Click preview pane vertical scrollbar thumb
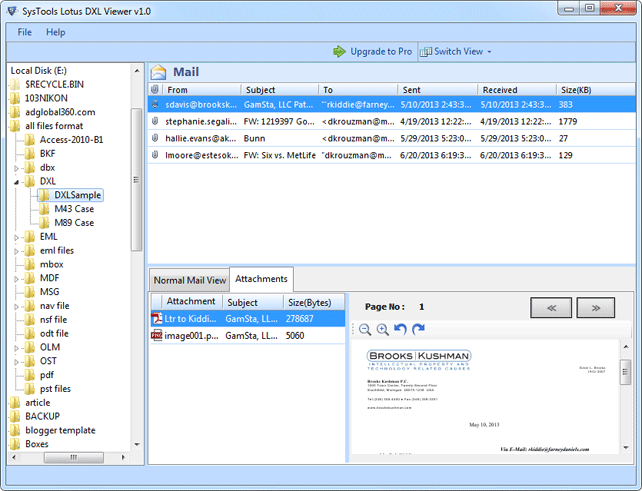Screen dimensions: 642x491 tap(625, 372)
